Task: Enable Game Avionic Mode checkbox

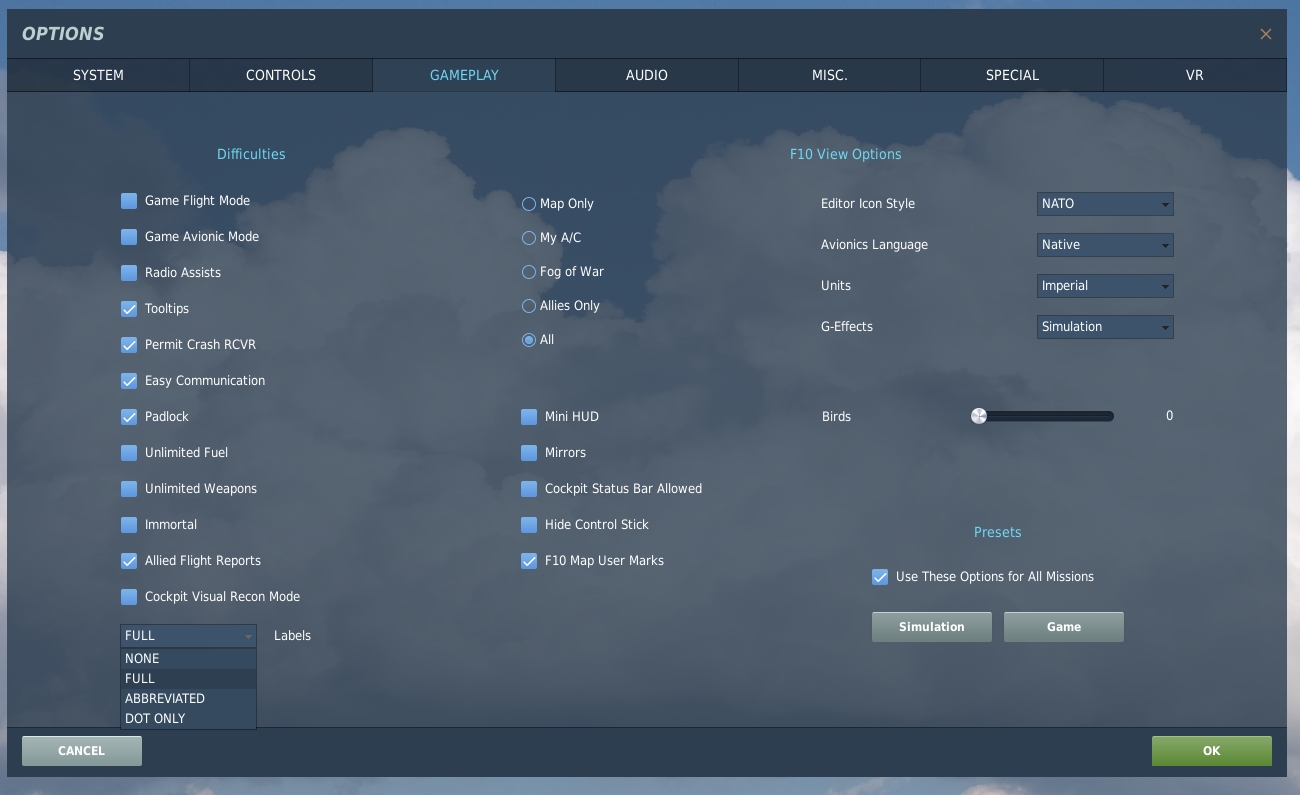Action: tap(129, 237)
